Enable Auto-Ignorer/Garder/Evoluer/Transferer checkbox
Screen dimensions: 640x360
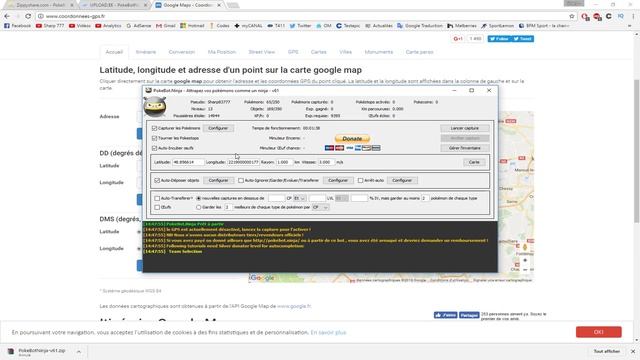pyautogui.click(x=241, y=180)
